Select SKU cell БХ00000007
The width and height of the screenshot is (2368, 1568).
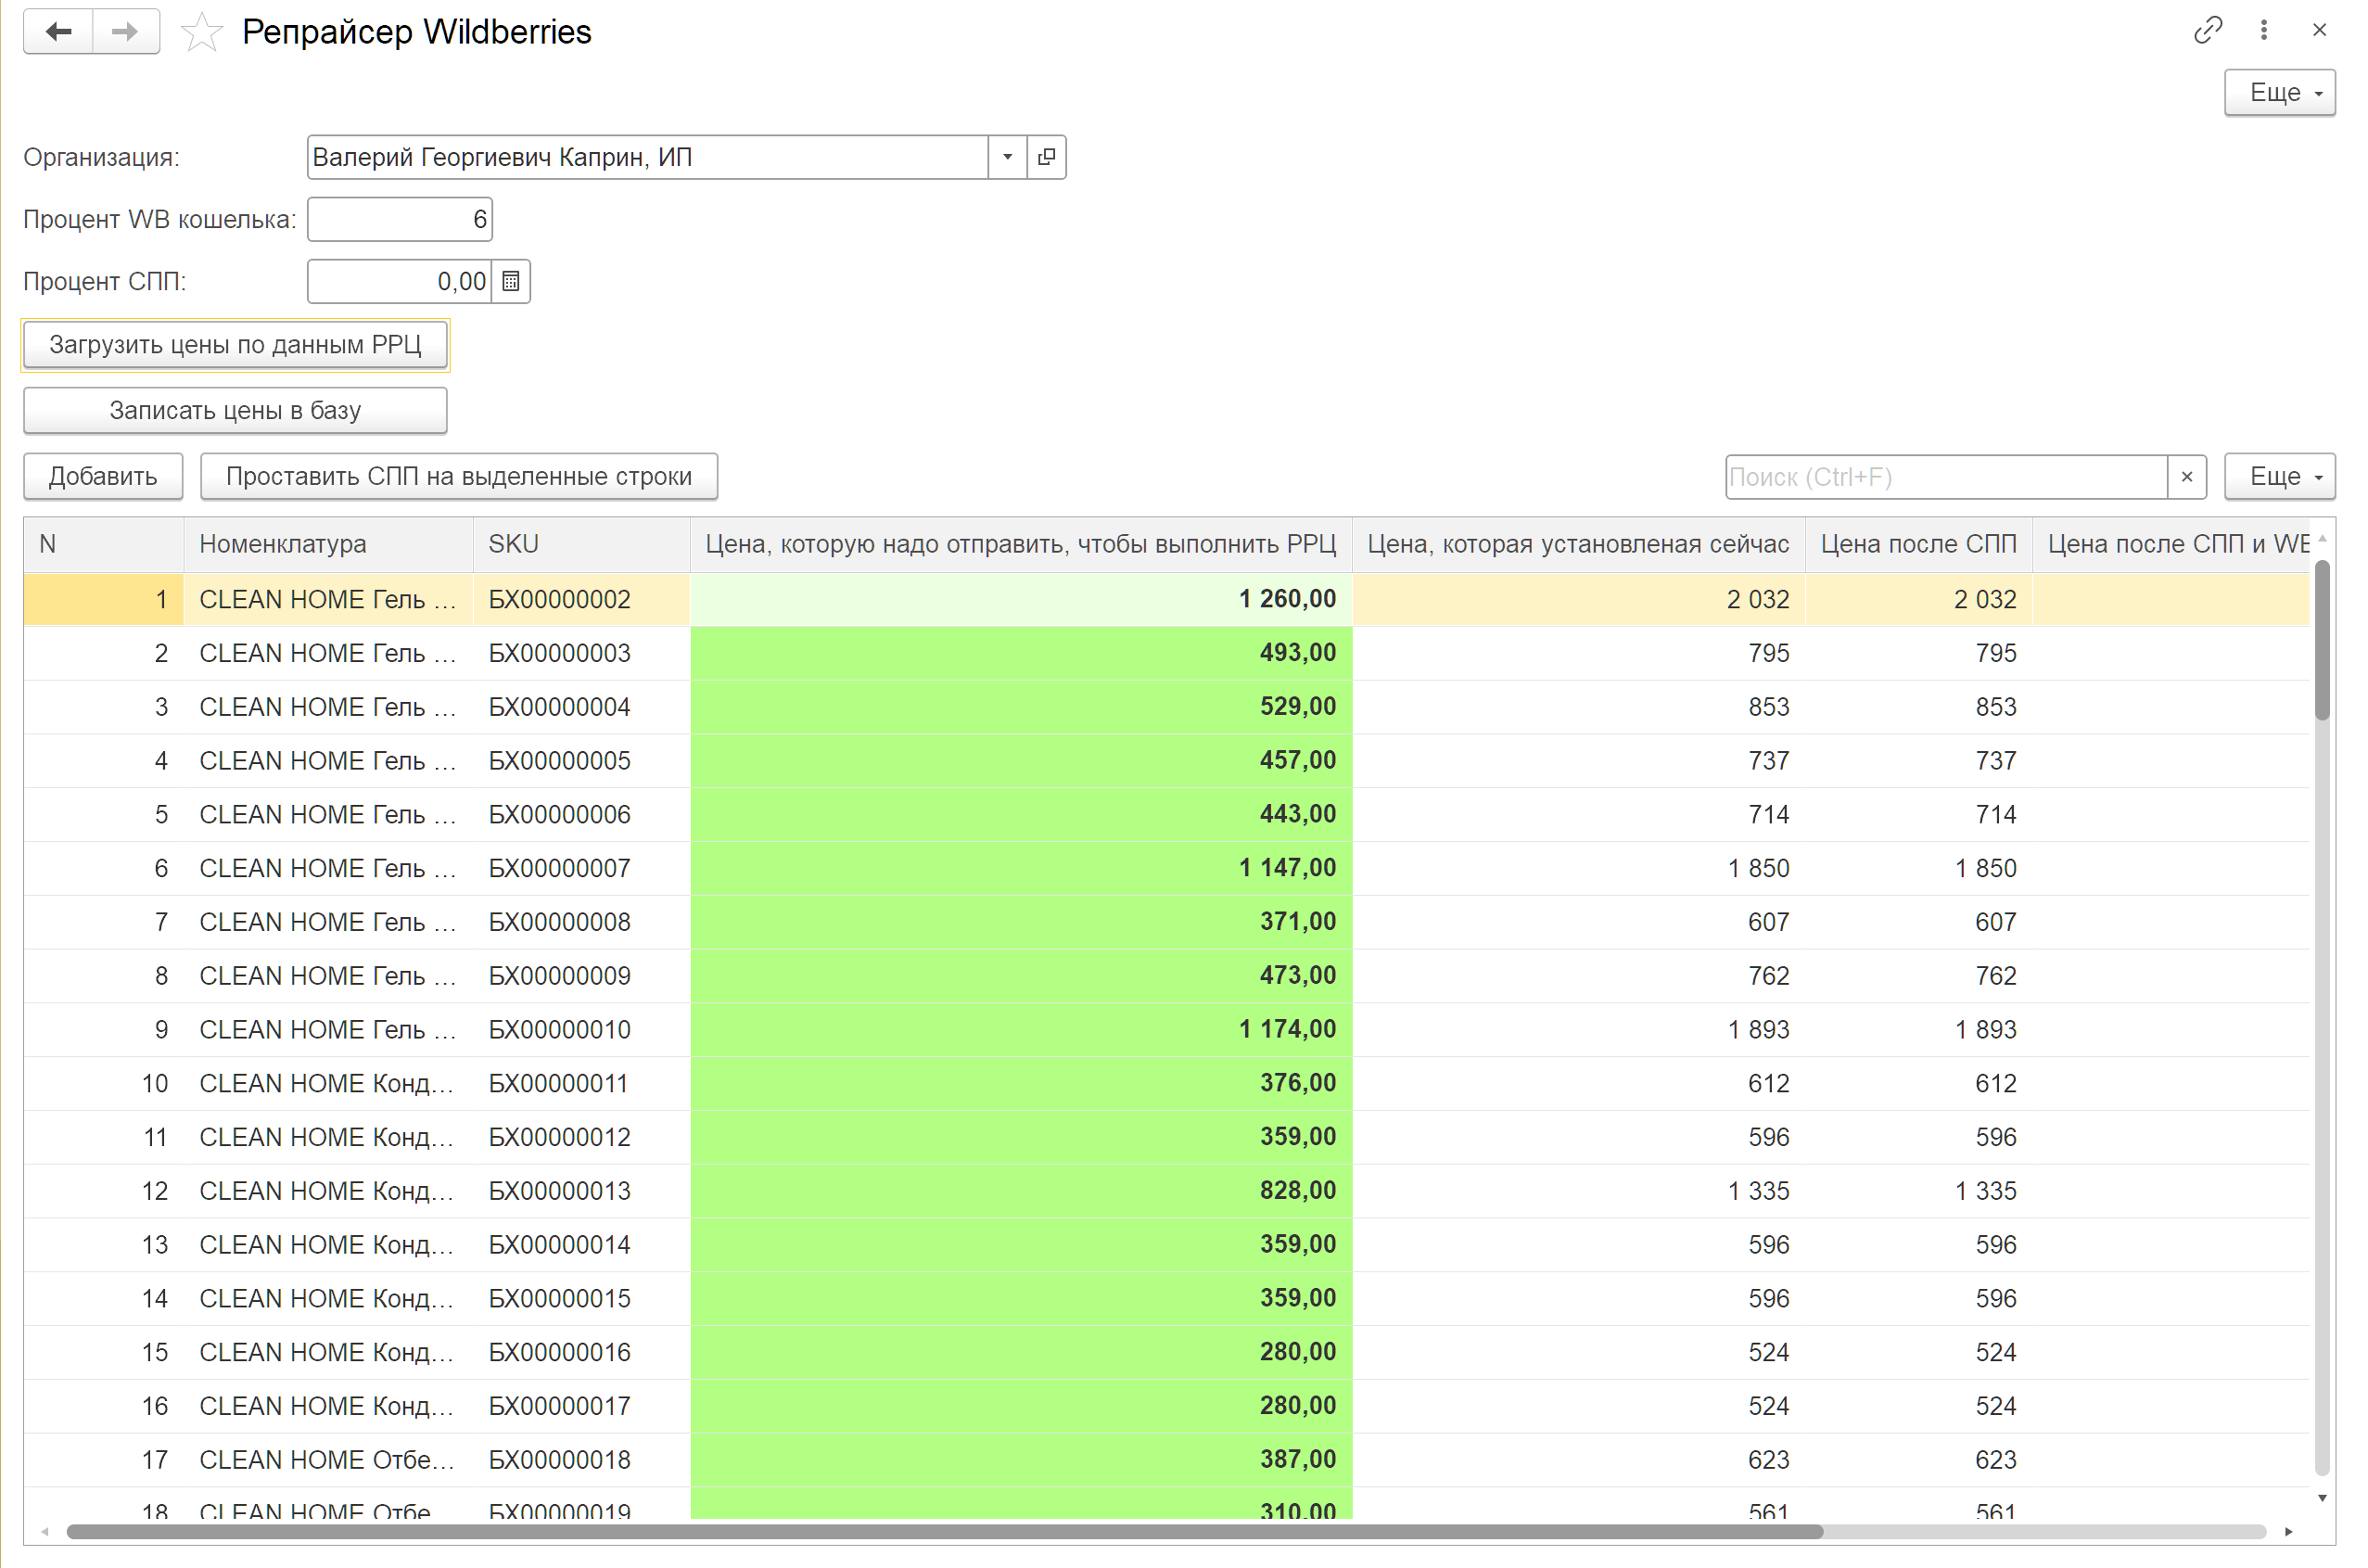pyautogui.click(x=582, y=868)
